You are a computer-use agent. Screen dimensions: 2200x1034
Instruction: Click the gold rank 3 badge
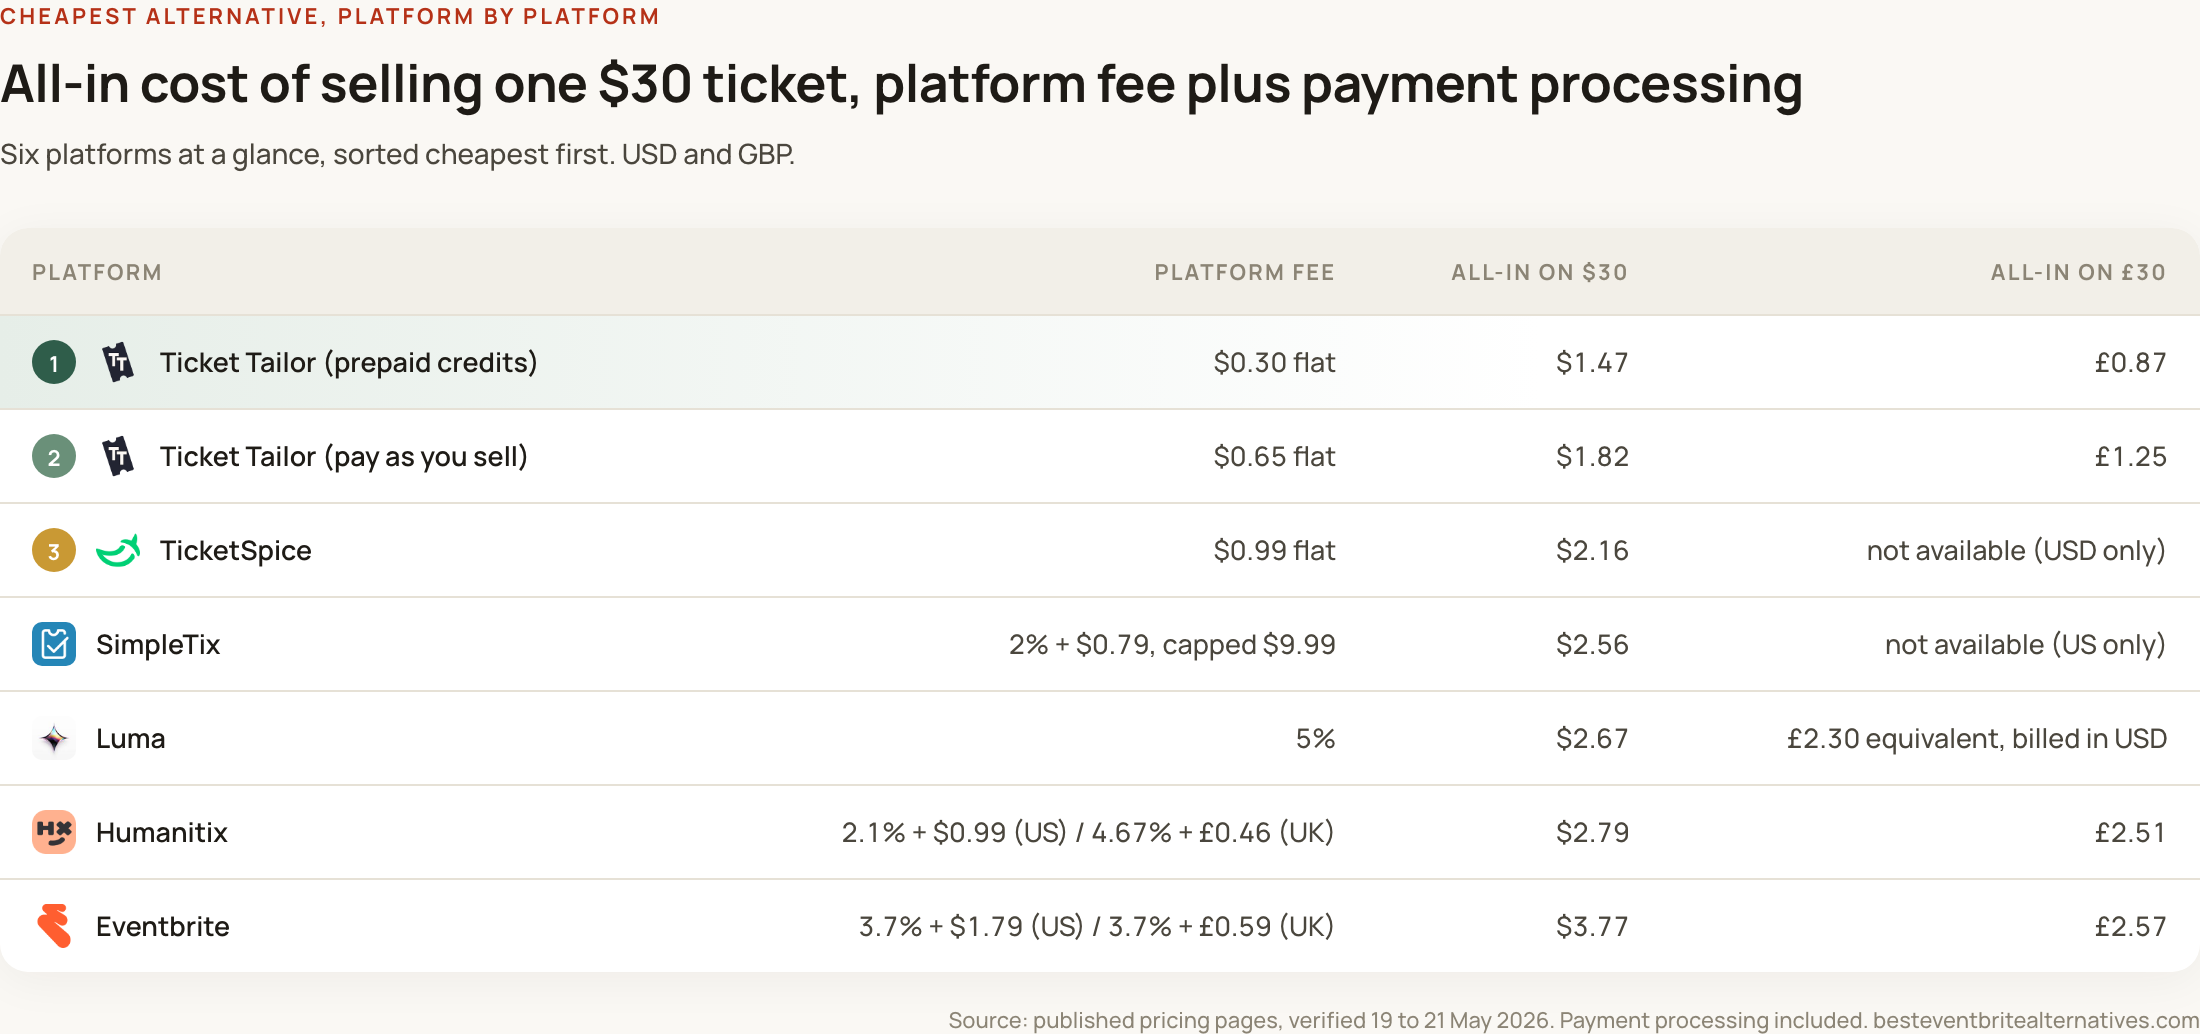coord(54,550)
